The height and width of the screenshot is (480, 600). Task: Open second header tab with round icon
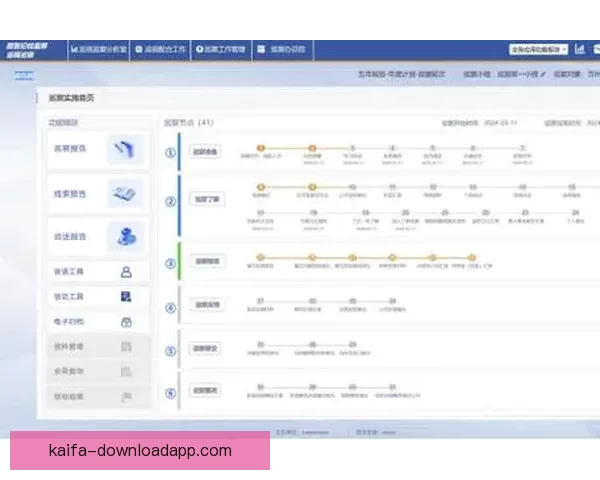click(x=160, y=49)
